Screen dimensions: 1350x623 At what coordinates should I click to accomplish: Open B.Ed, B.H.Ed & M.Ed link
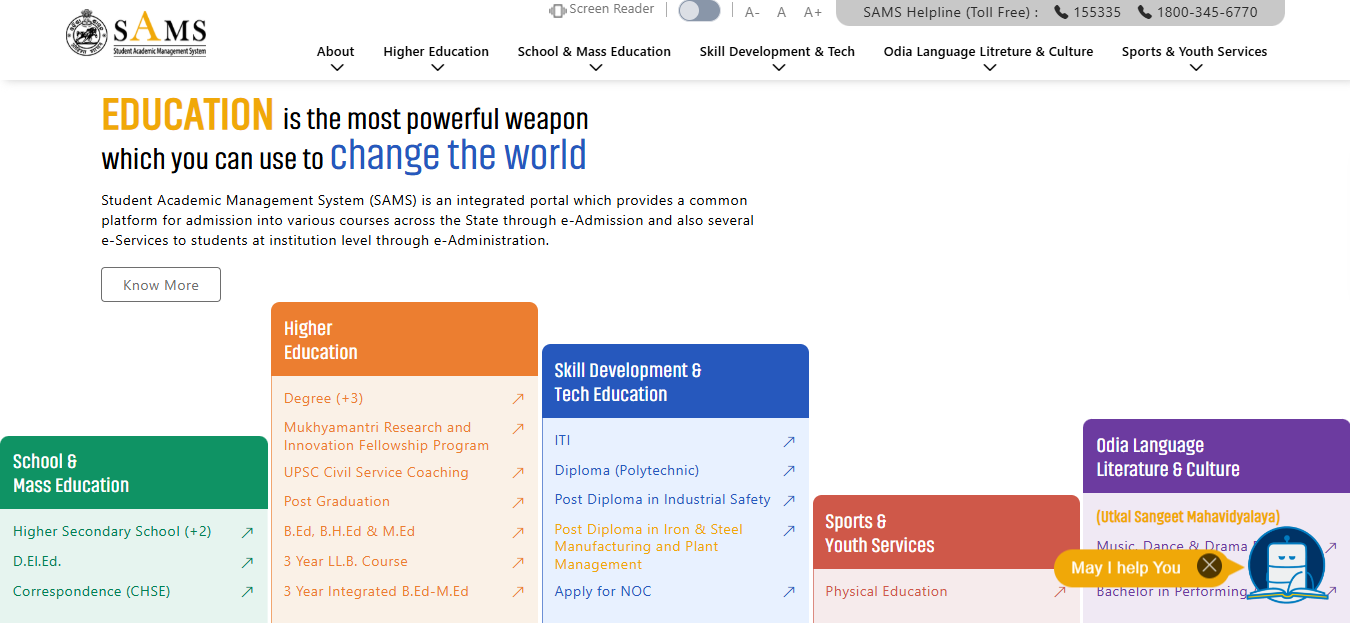349,531
